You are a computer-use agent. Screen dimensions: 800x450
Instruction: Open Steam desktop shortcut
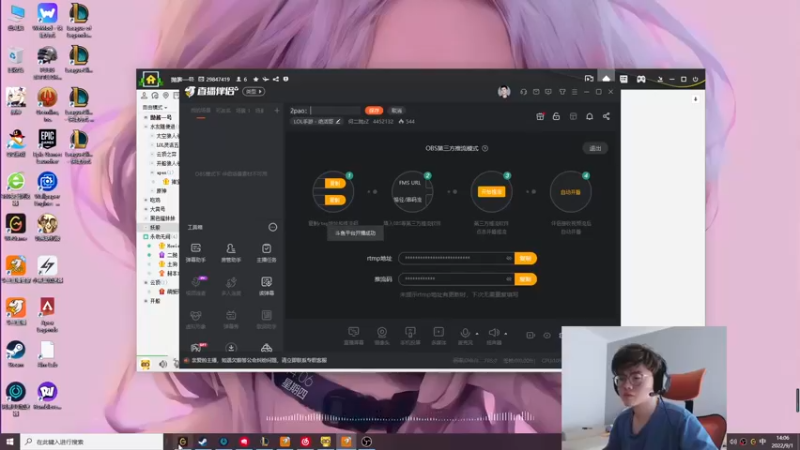coord(16,354)
